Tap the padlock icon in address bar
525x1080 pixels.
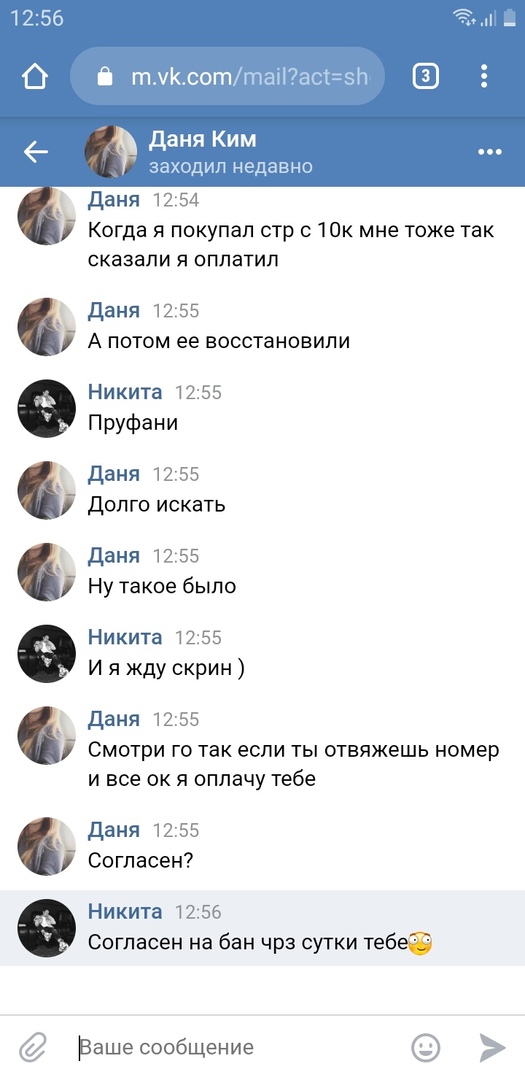pos(104,76)
